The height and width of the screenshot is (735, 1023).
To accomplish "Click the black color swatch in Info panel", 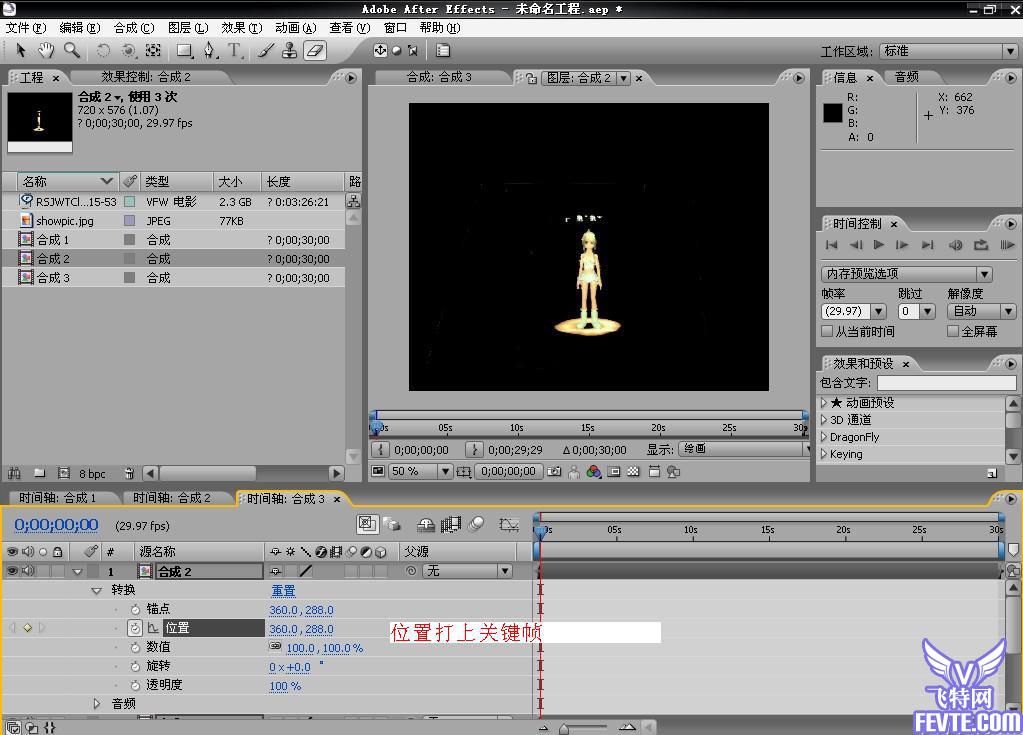I will click(x=832, y=113).
